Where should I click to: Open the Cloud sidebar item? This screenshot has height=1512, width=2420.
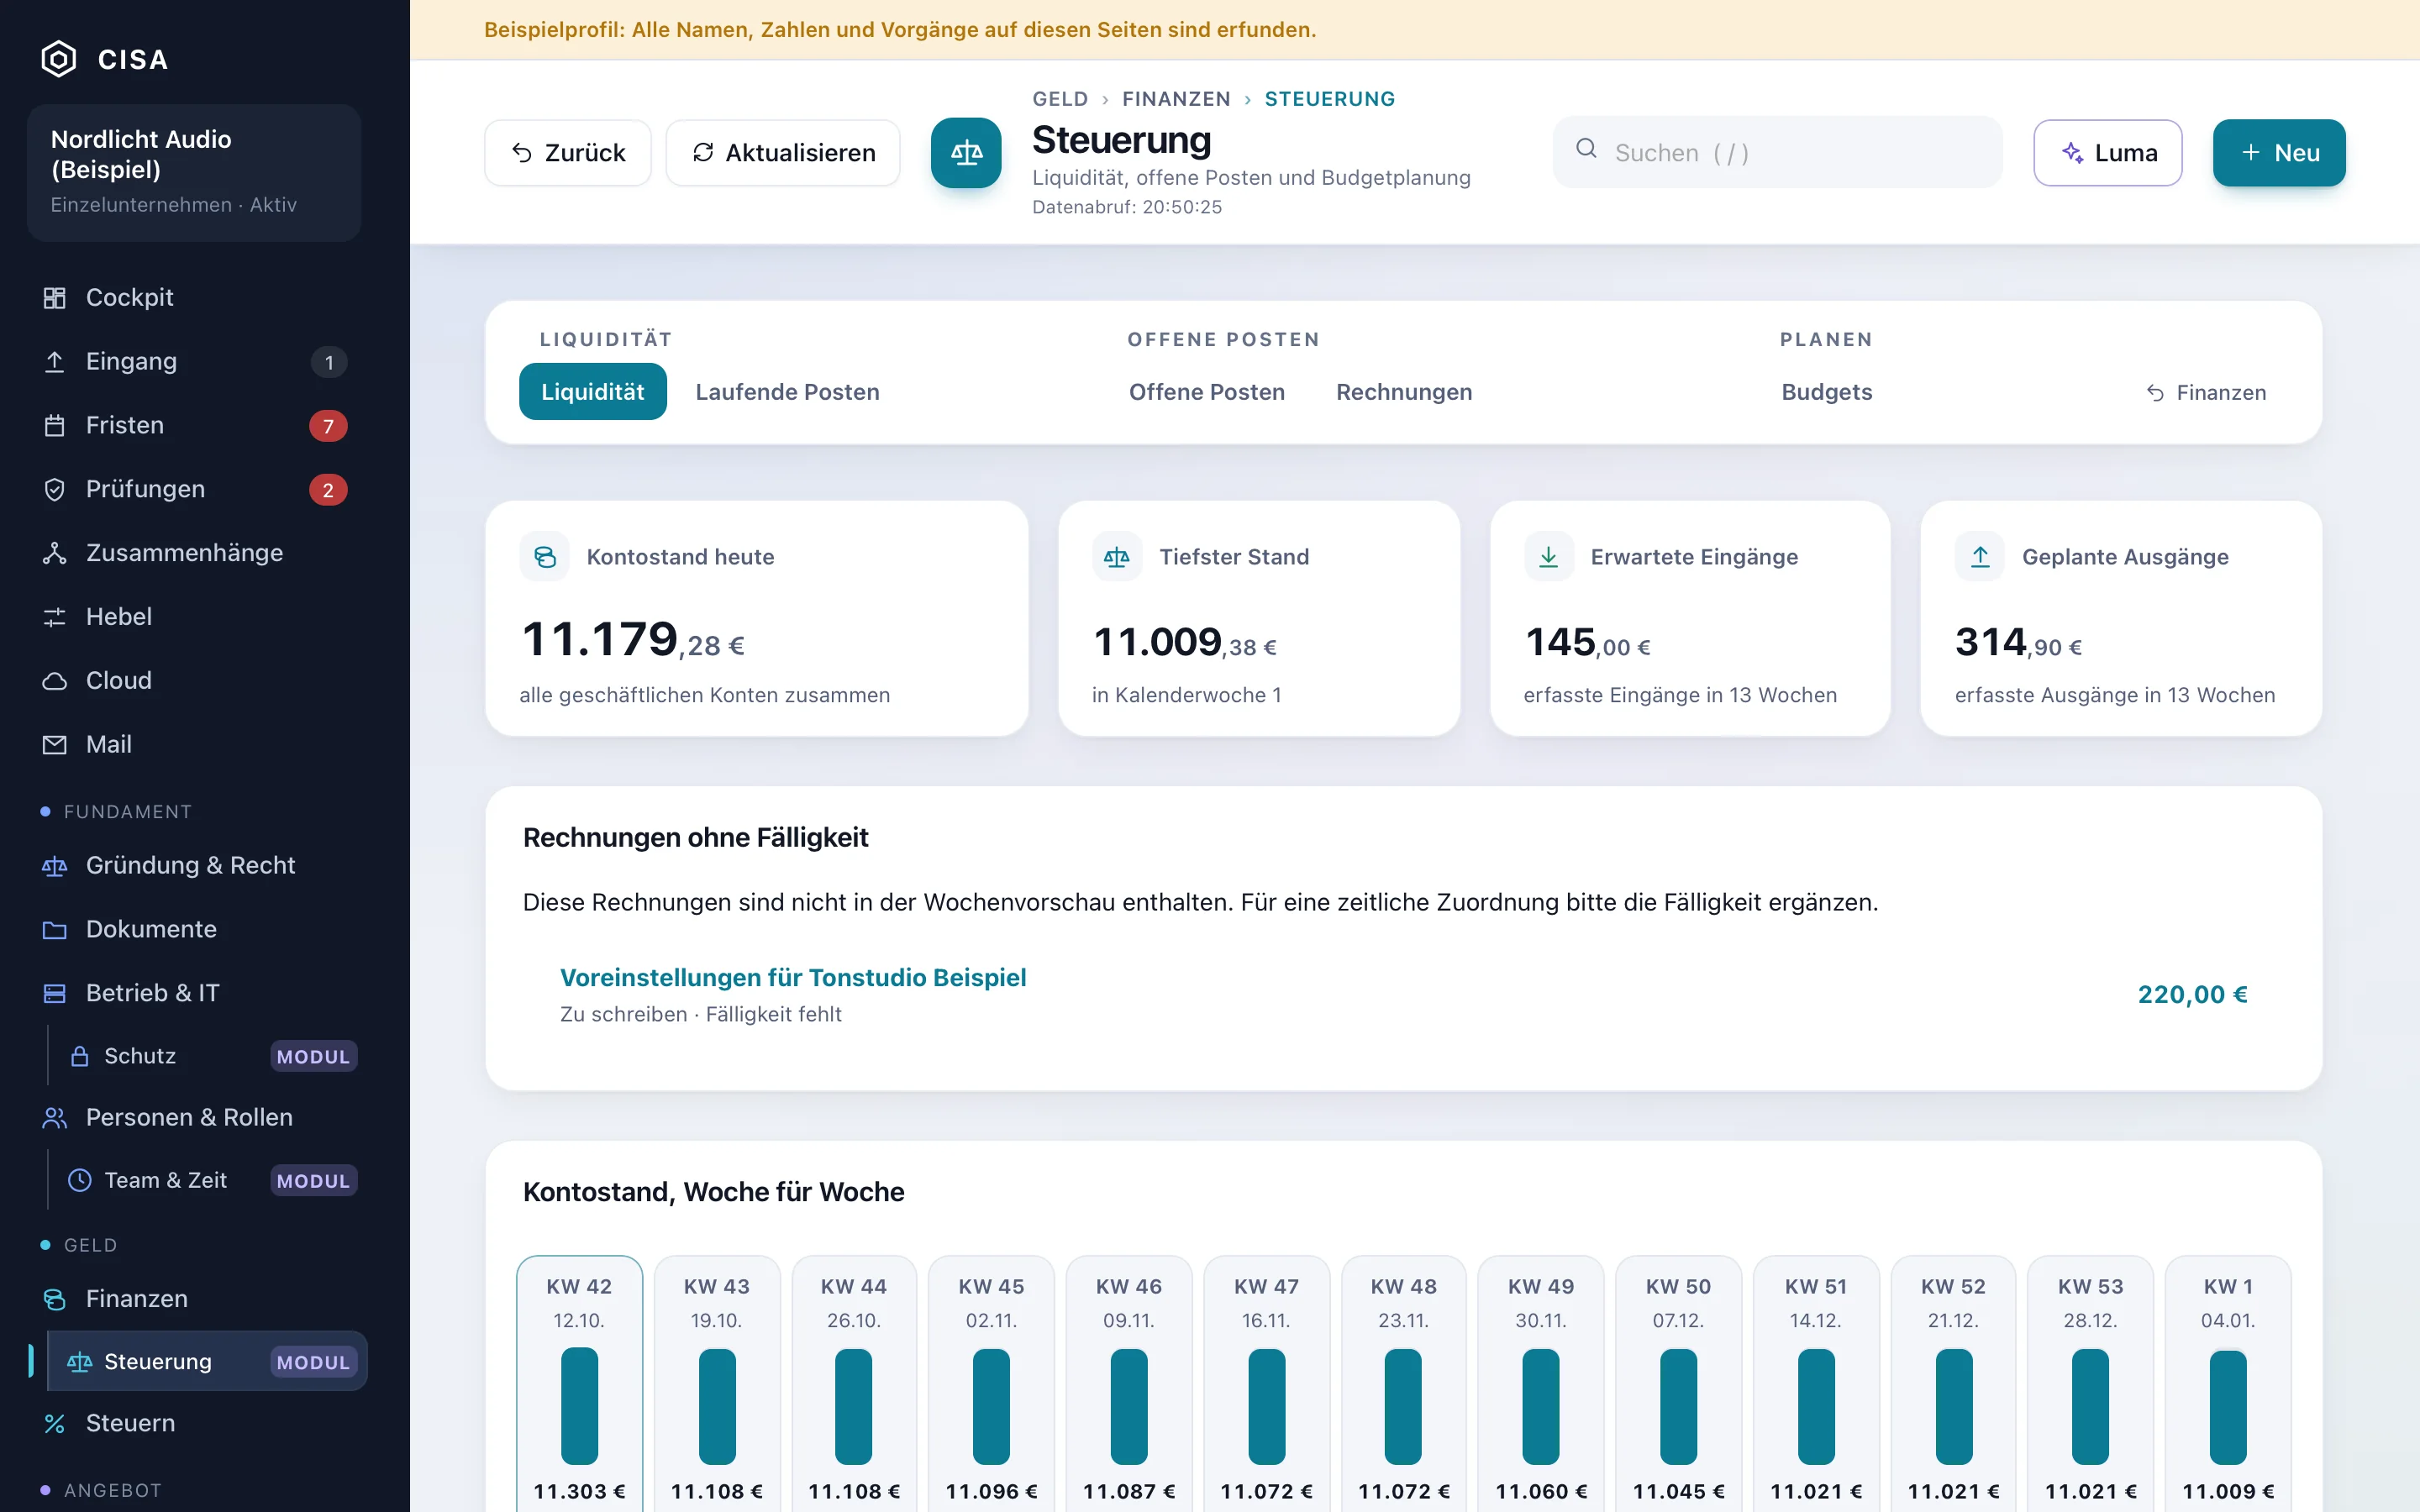[197, 680]
